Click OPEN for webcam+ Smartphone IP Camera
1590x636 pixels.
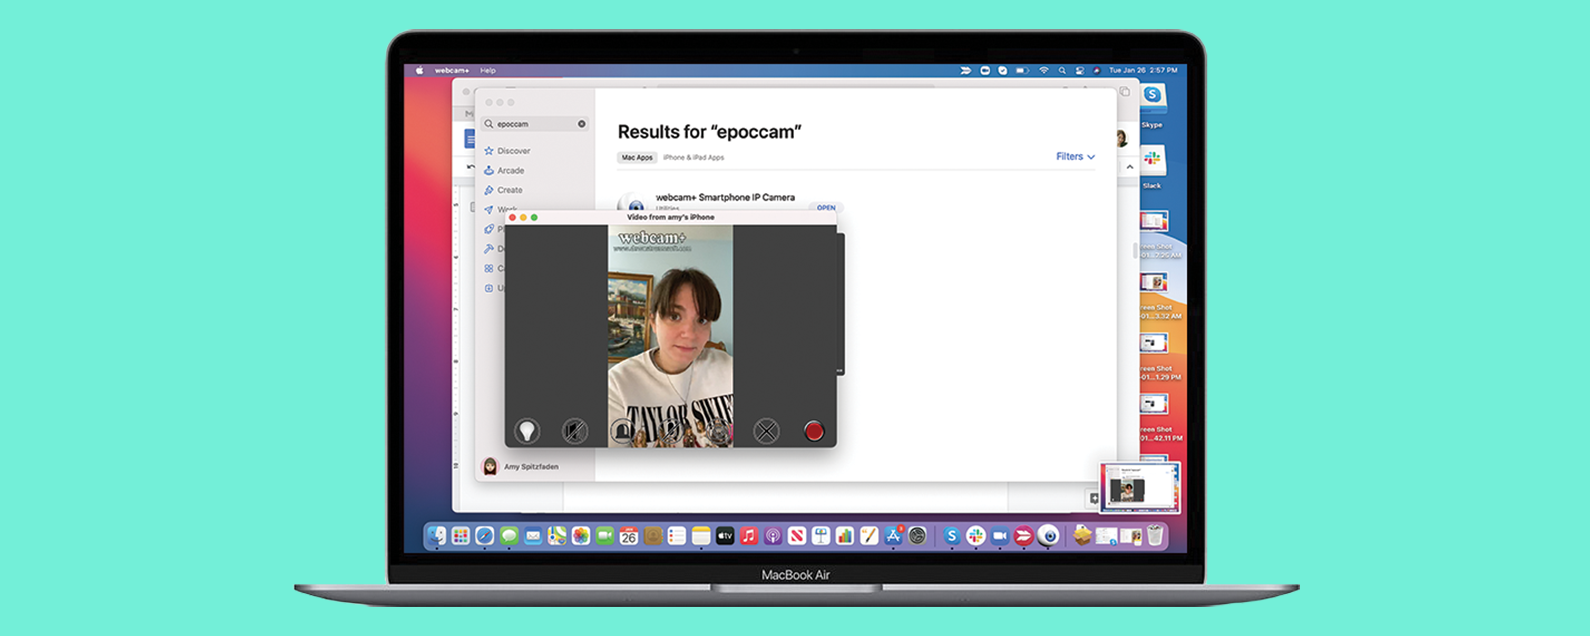(826, 207)
